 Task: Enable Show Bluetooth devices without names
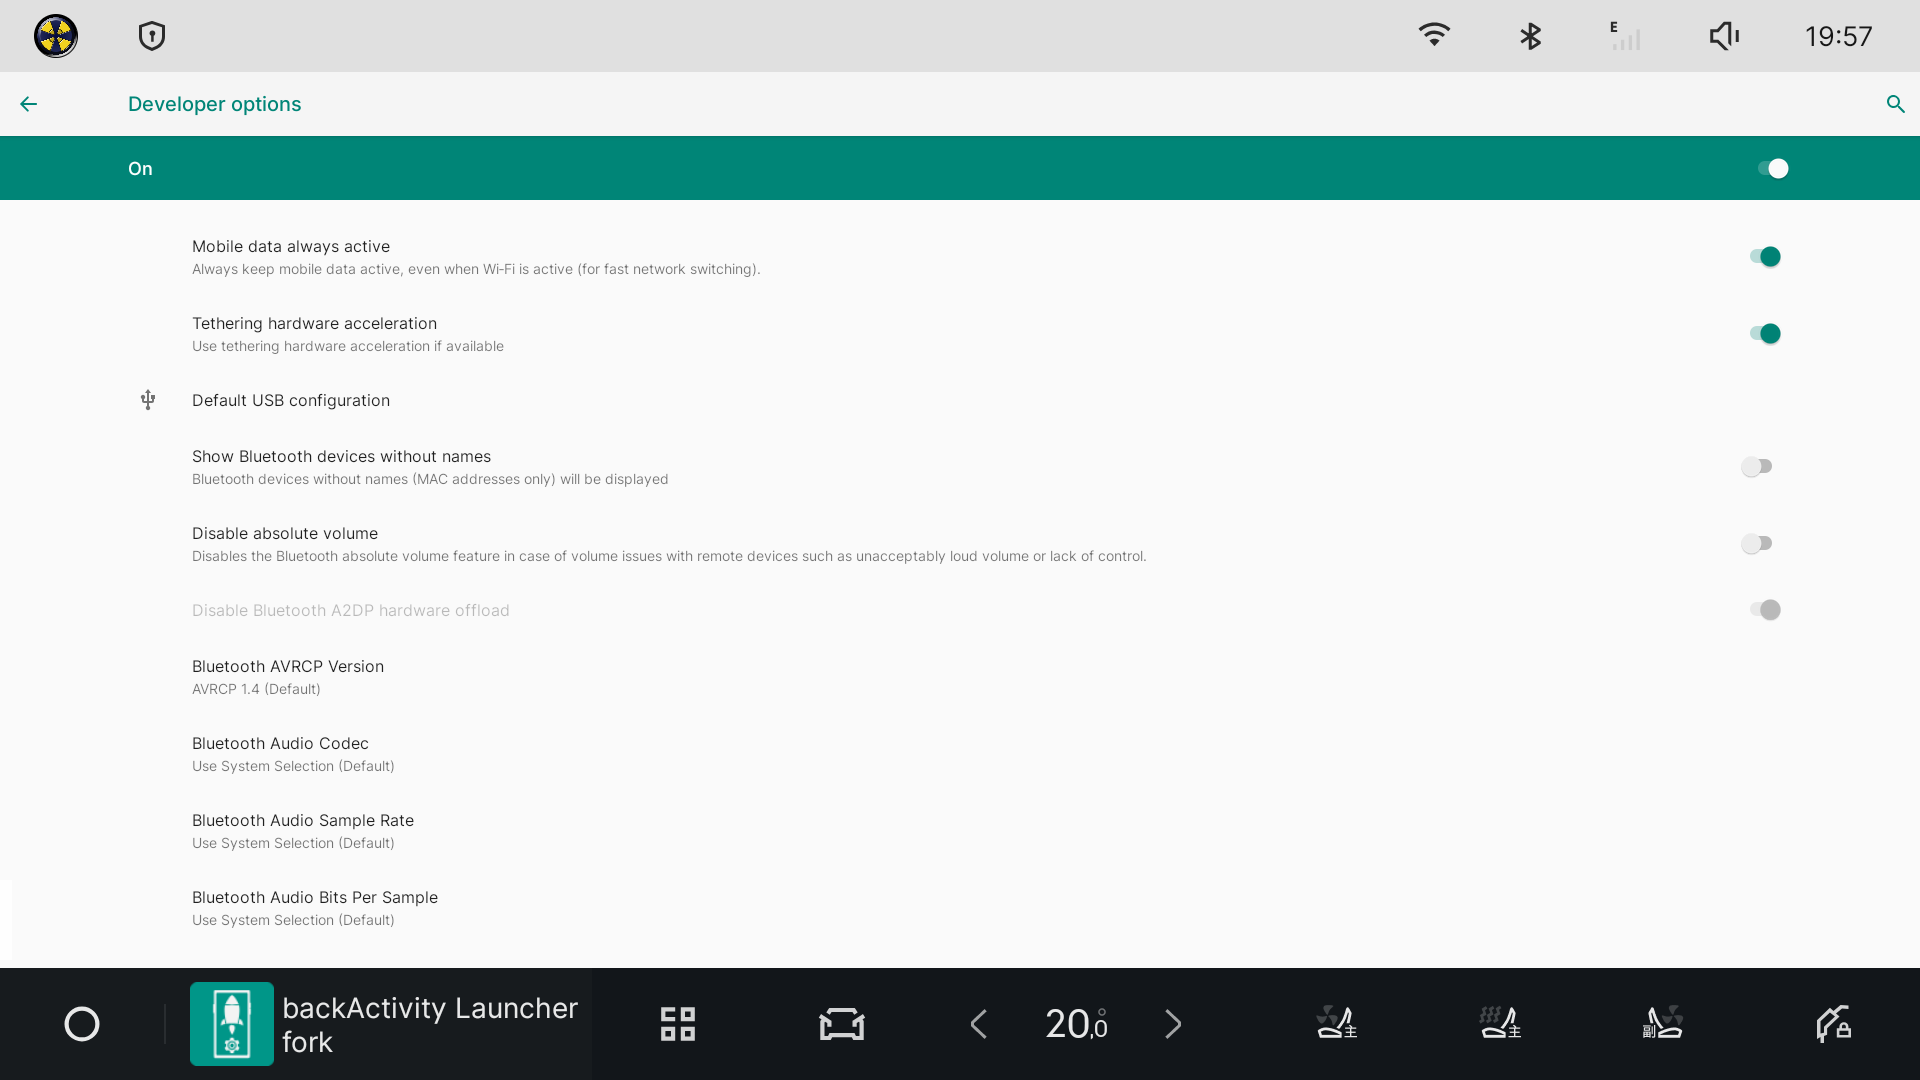tap(1757, 467)
